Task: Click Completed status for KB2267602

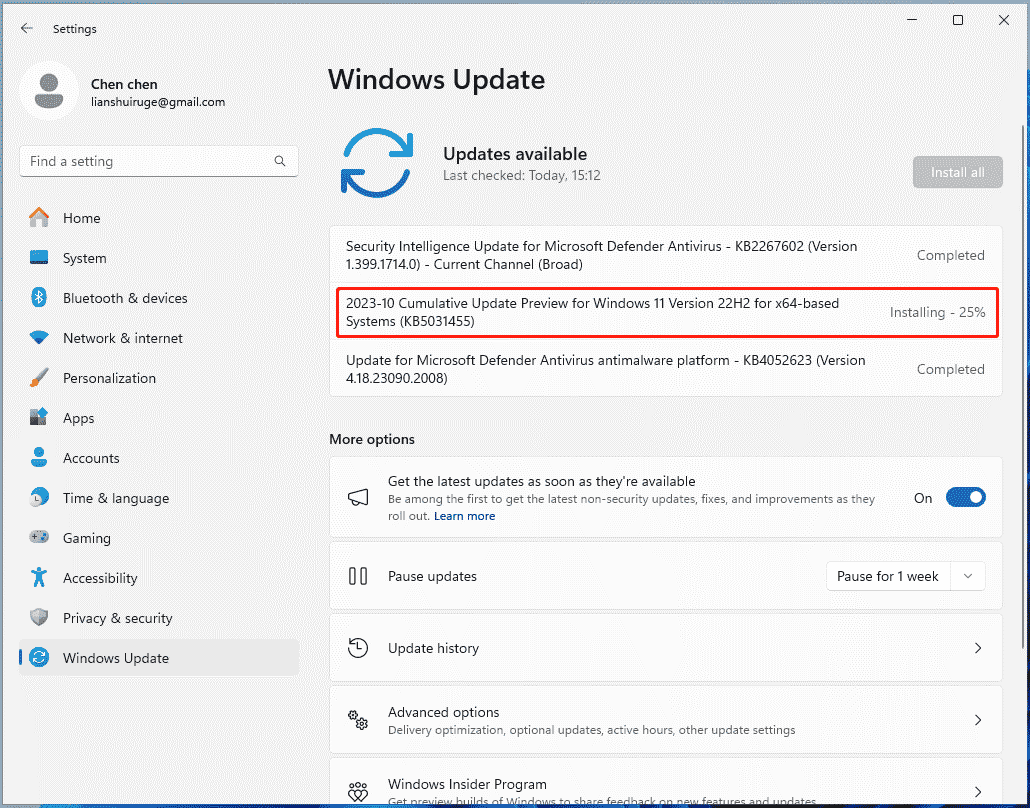Action: click(x=951, y=255)
